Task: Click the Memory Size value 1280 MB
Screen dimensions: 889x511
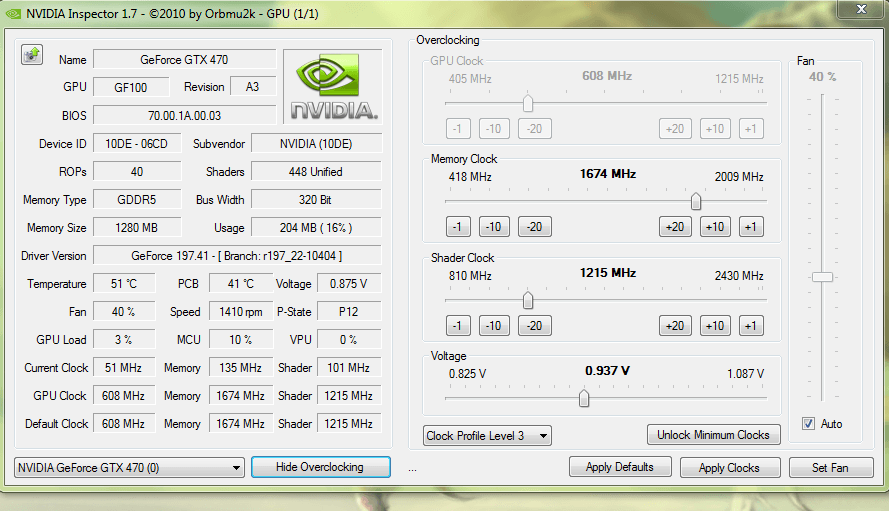Action: click(137, 227)
